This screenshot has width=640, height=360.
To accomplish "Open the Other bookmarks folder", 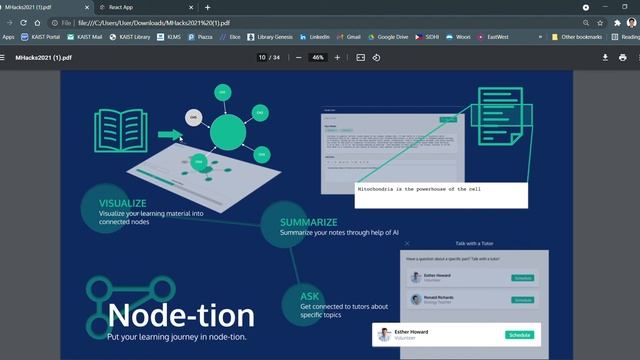I will (577, 37).
